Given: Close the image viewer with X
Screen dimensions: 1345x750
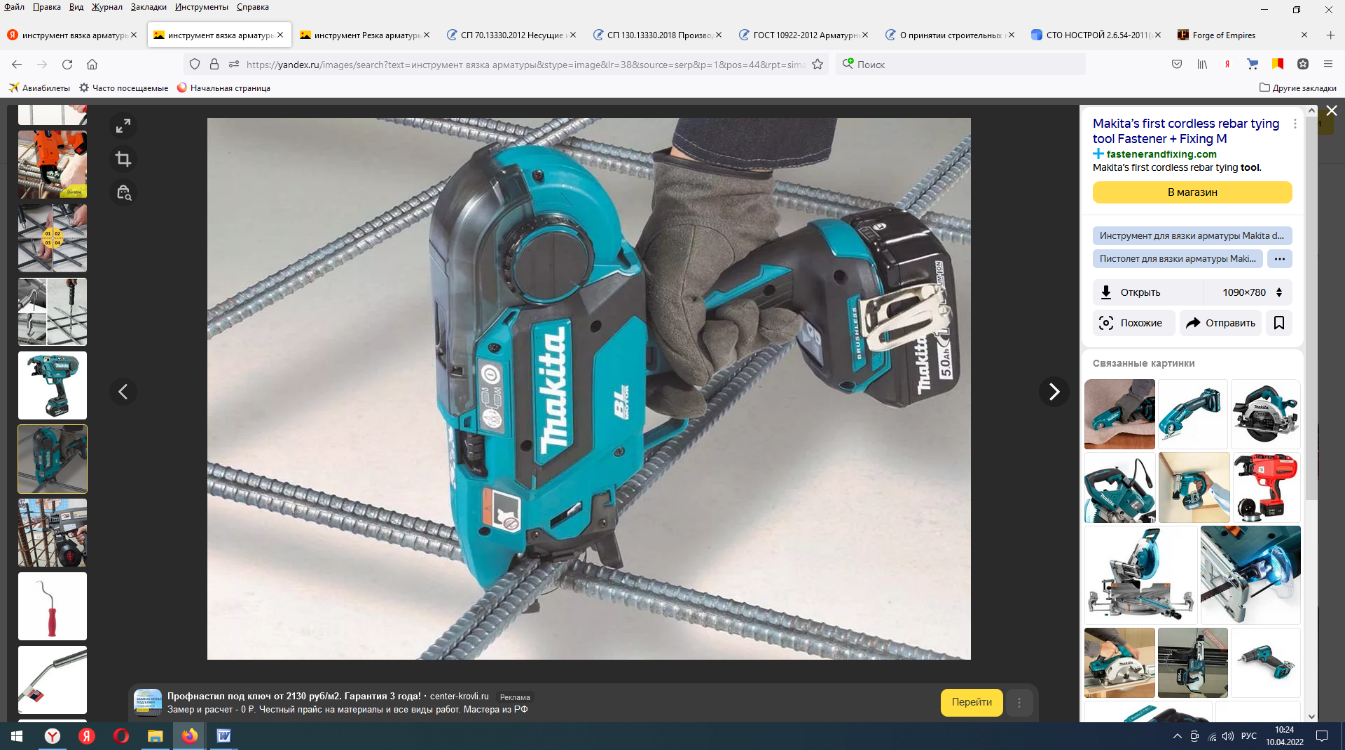Looking at the screenshot, I should pyautogui.click(x=1331, y=111).
